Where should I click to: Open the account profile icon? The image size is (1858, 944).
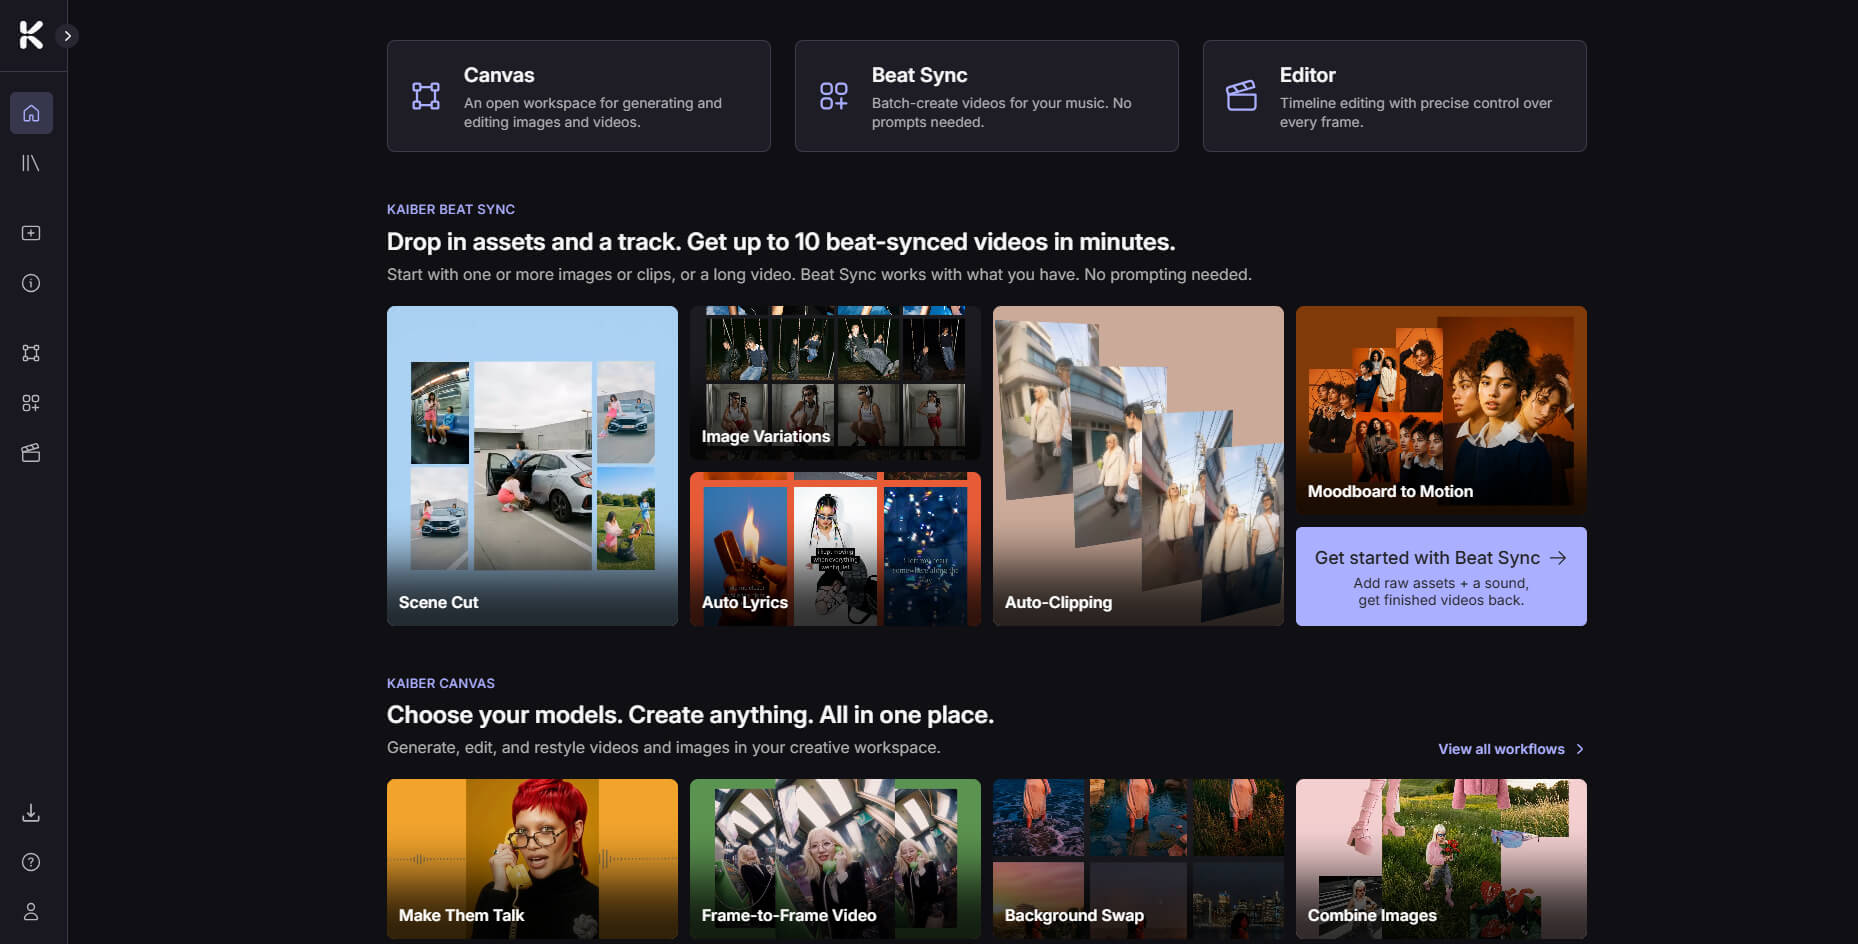point(31,912)
